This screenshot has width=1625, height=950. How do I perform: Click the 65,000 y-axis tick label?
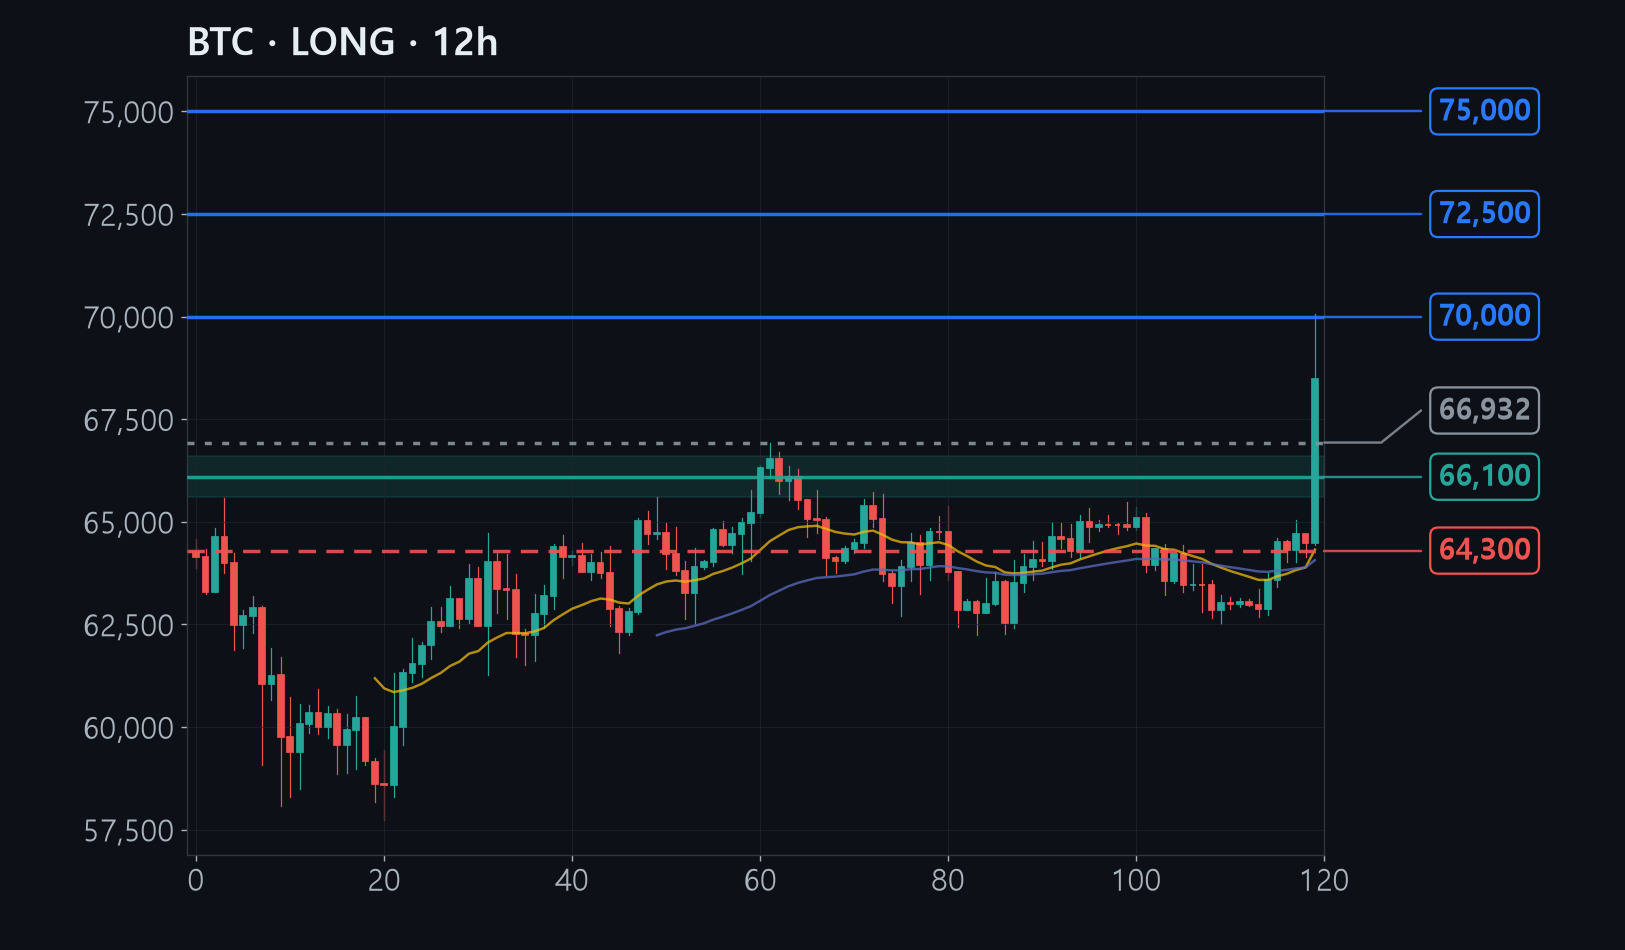pos(129,523)
